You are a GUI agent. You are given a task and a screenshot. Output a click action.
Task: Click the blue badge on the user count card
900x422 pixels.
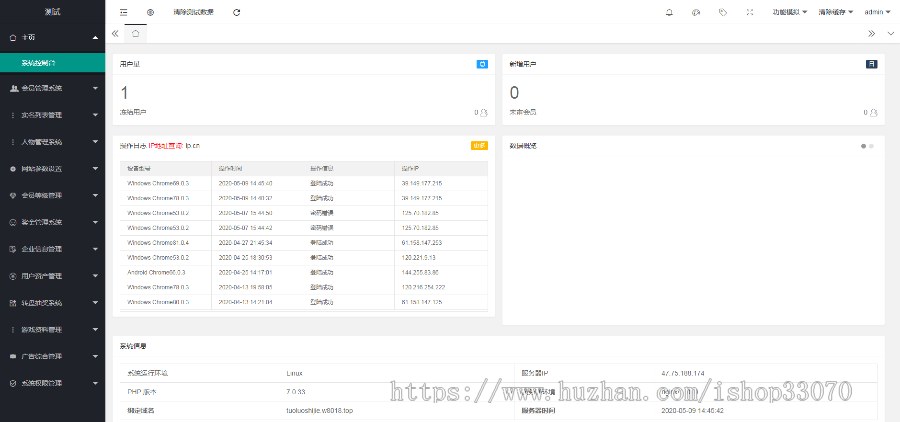click(482, 64)
